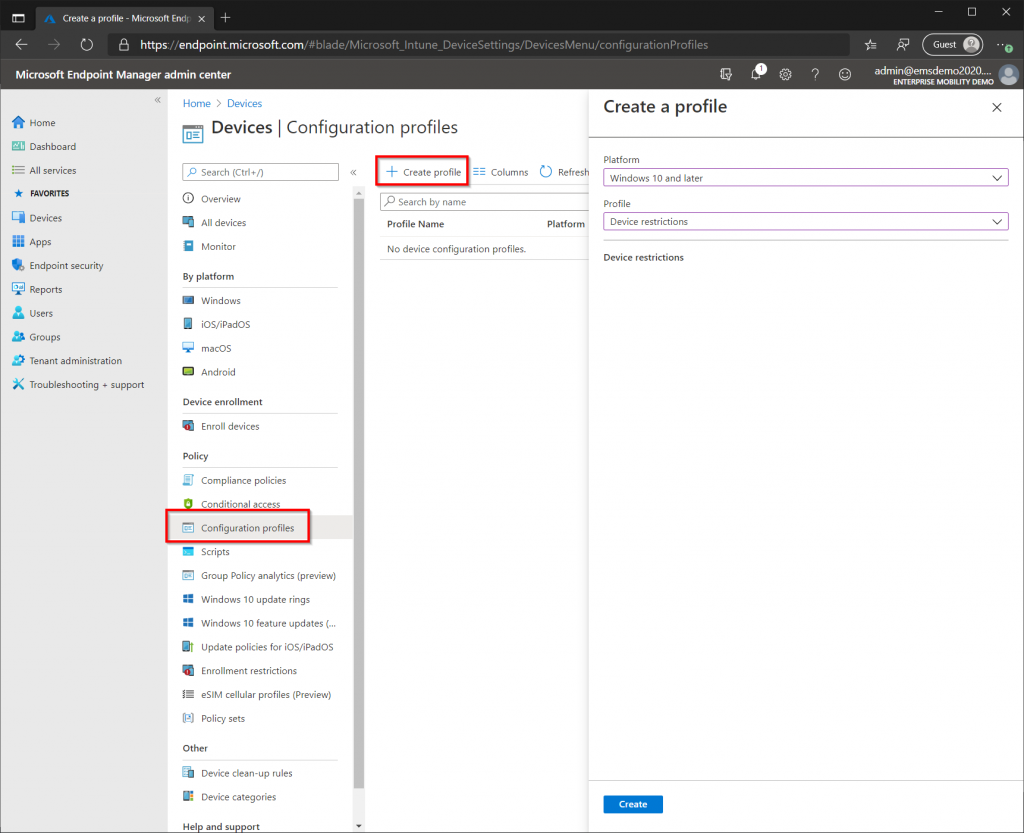Click the Scripts icon in Policy section
The width and height of the screenshot is (1024, 833).
click(188, 552)
